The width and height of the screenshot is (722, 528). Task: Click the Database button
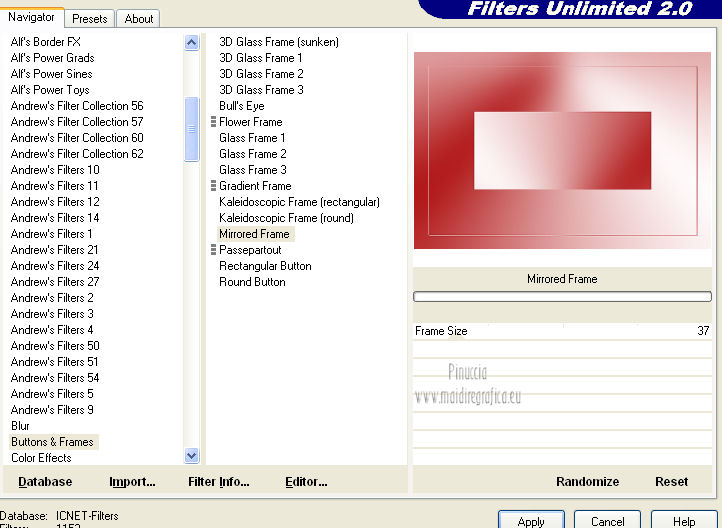tap(45, 482)
